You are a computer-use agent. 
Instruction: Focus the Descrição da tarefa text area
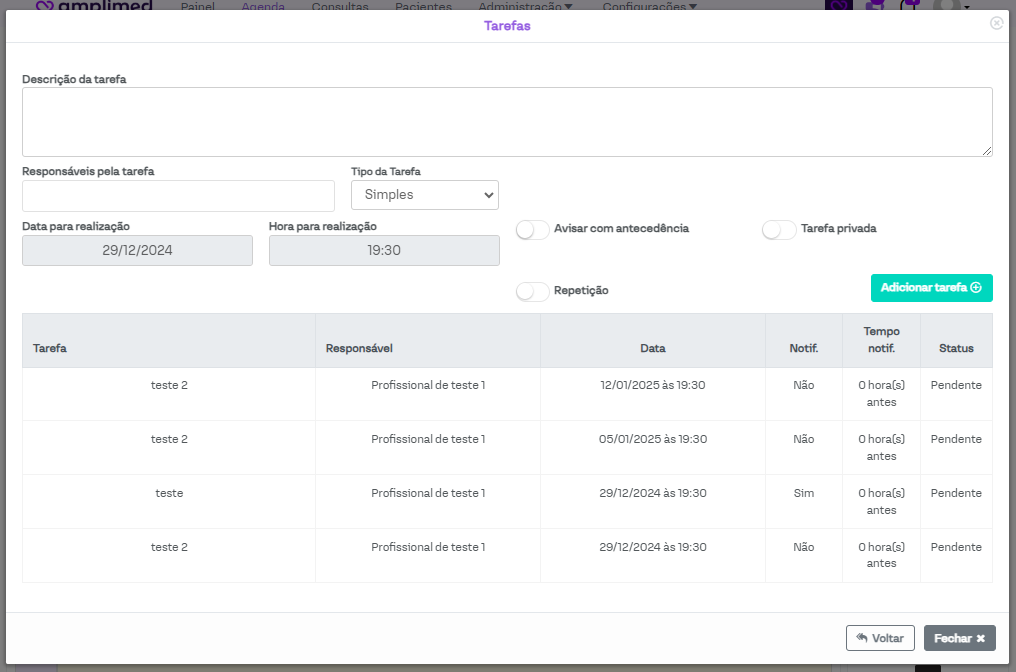click(507, 122)
